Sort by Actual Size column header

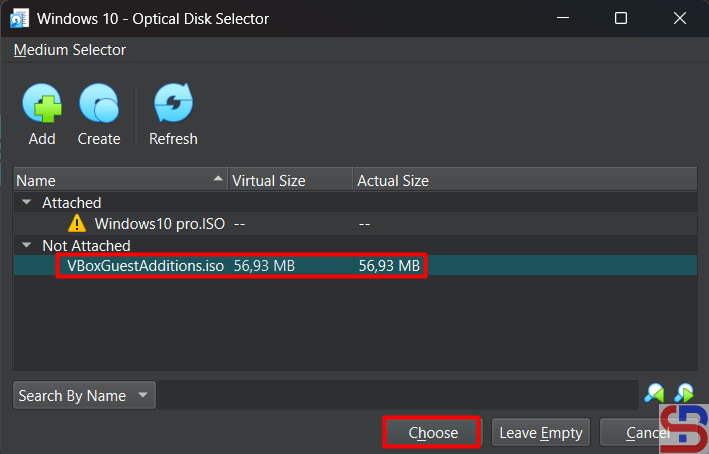[x=393, y=181]
